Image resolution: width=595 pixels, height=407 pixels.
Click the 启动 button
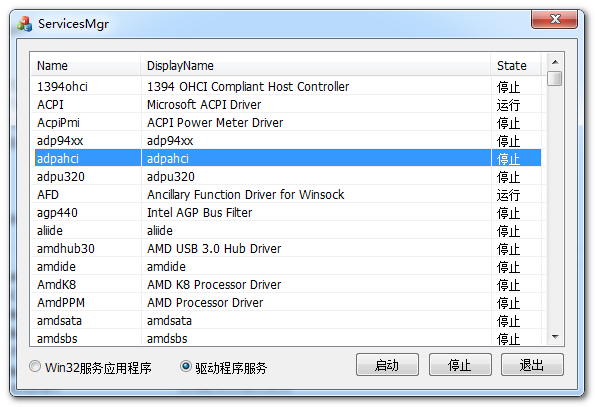coord(387,365)
